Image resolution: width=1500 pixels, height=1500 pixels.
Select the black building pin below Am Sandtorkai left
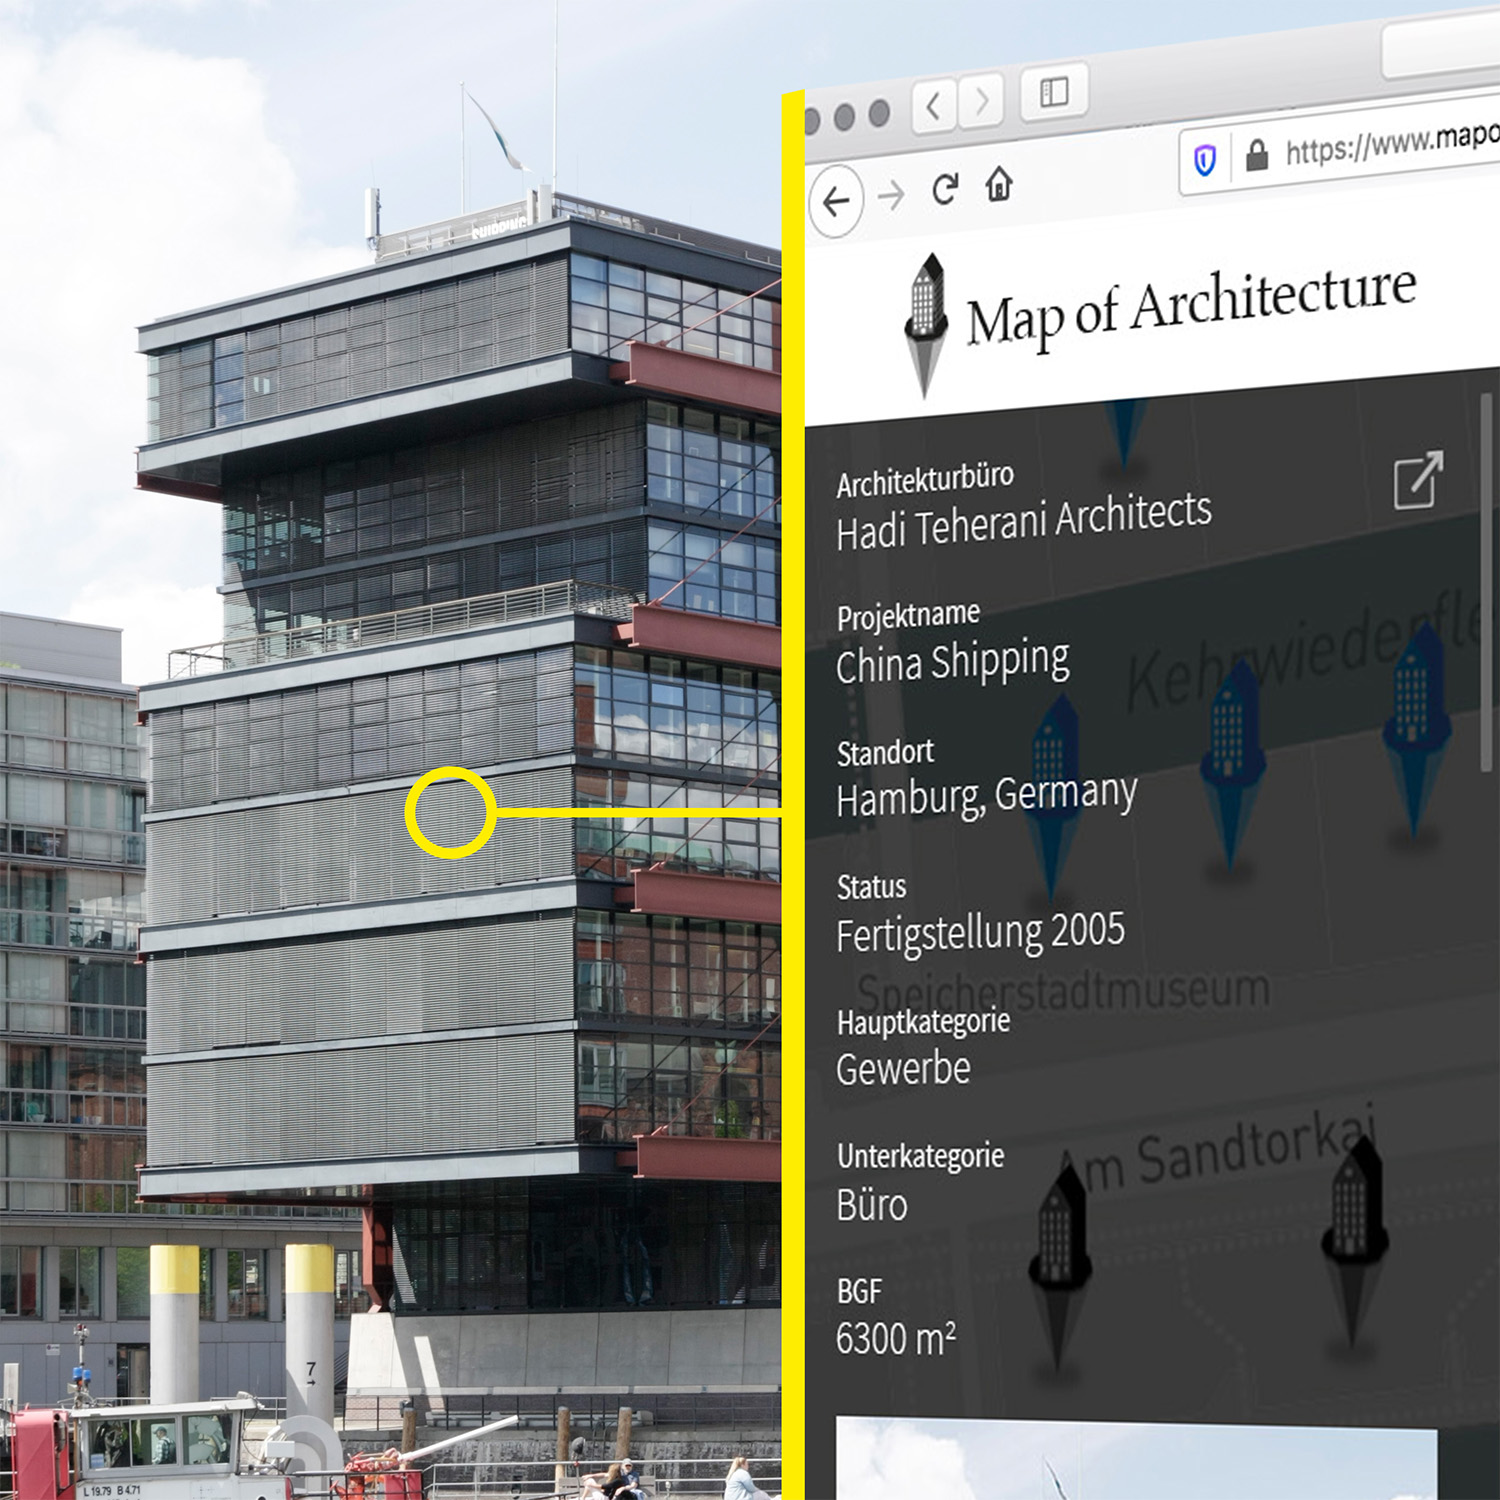(1059, 1270)
